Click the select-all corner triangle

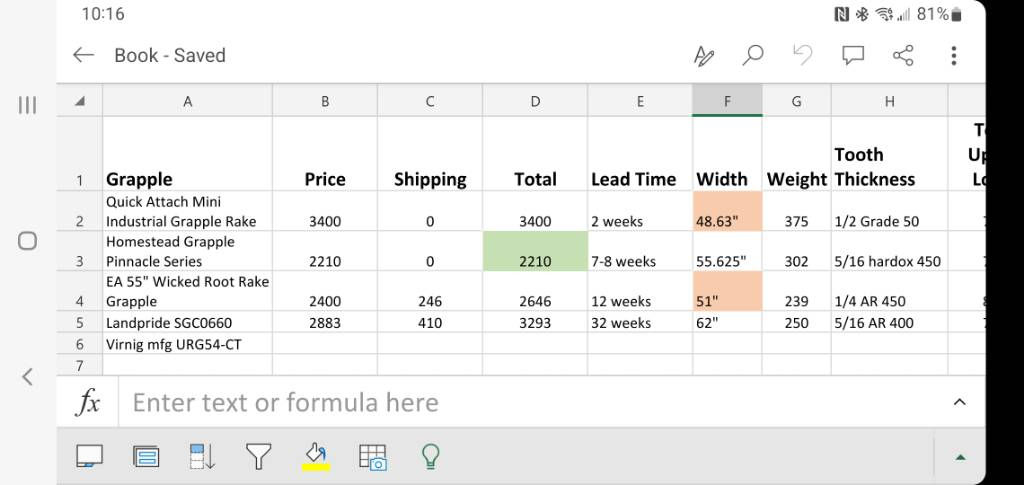coord(80,101)
